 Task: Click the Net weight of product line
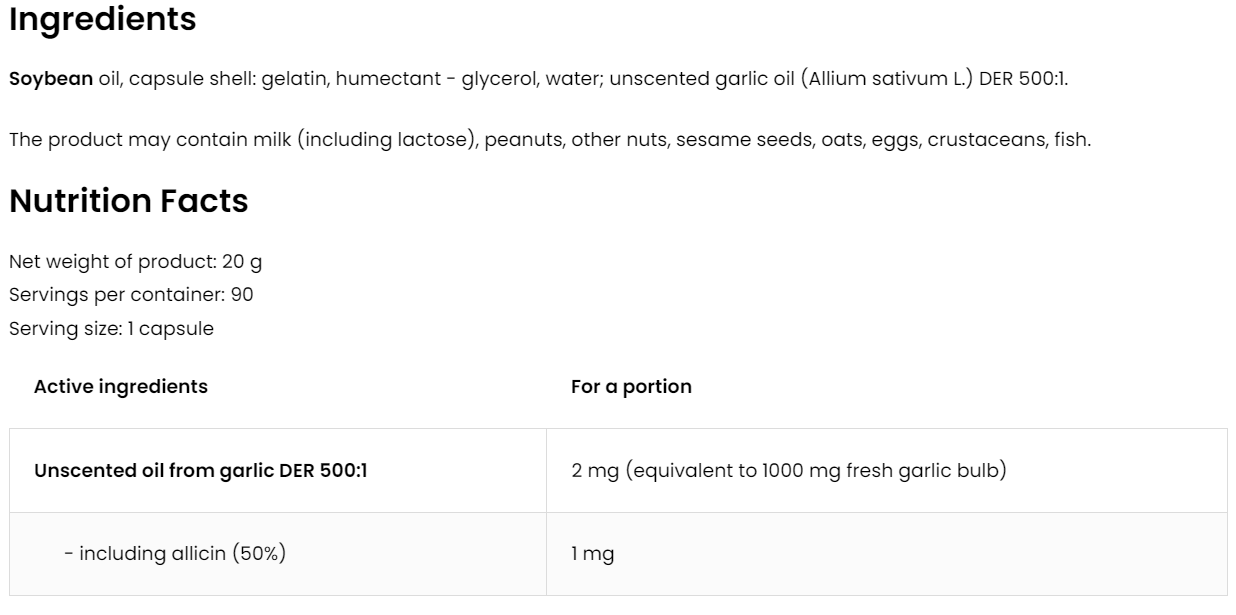[136, 262]
